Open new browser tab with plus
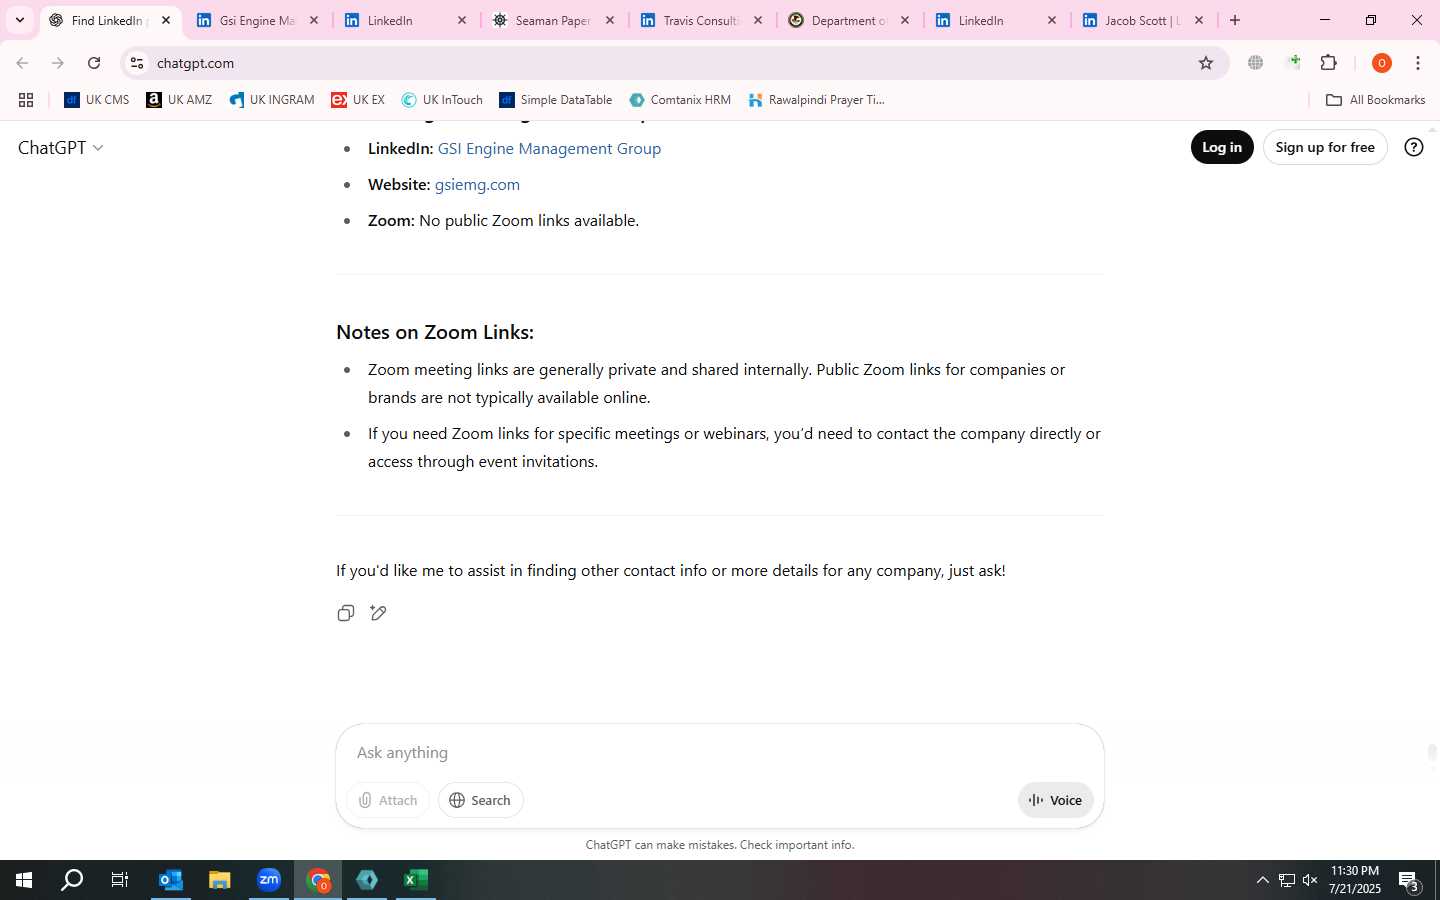Image resolution: width=1440 pixels, height=900 pixels. [x=1235, y=20]
